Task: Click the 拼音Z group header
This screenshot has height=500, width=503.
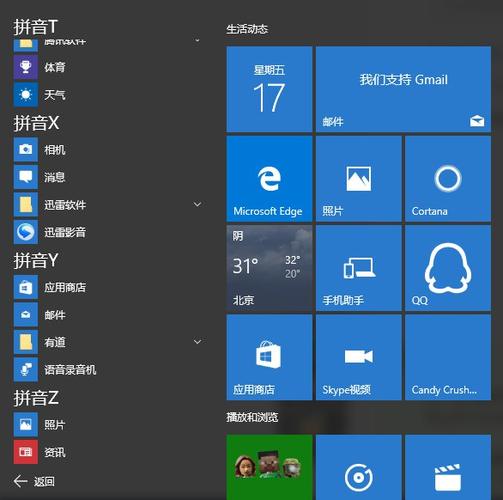Action: point(36,398)
